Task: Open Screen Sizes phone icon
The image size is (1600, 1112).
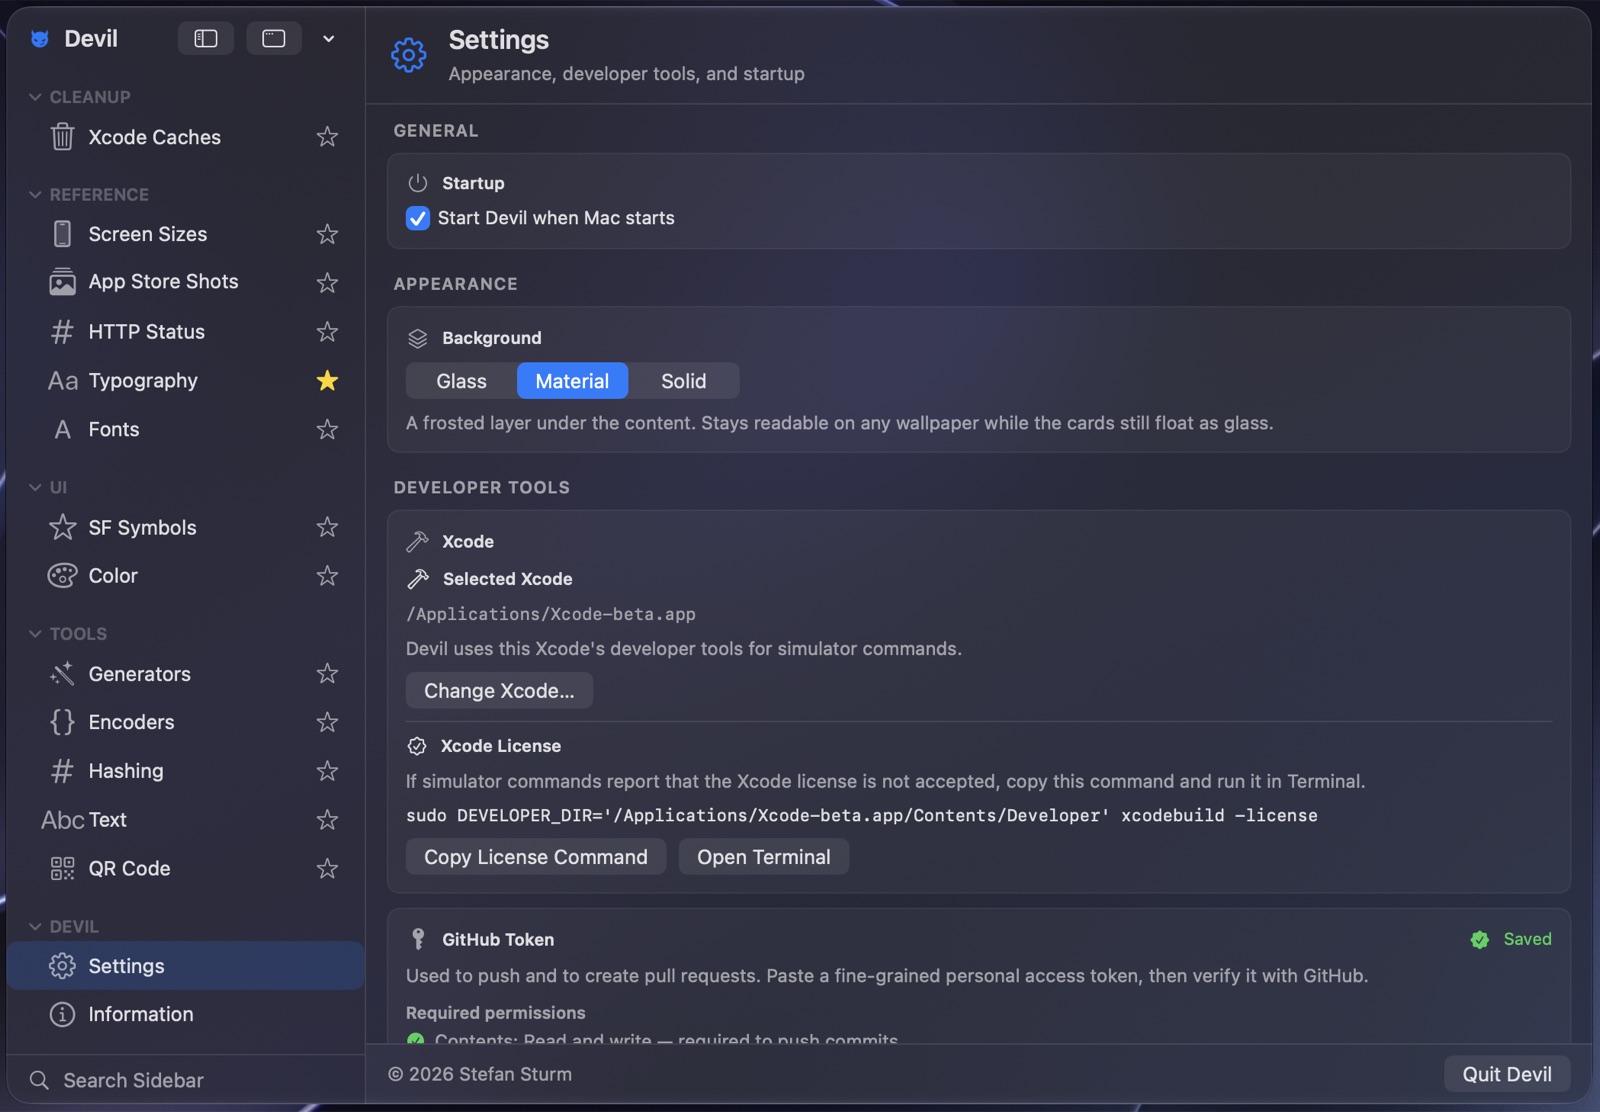Action: tap(62, 234)
